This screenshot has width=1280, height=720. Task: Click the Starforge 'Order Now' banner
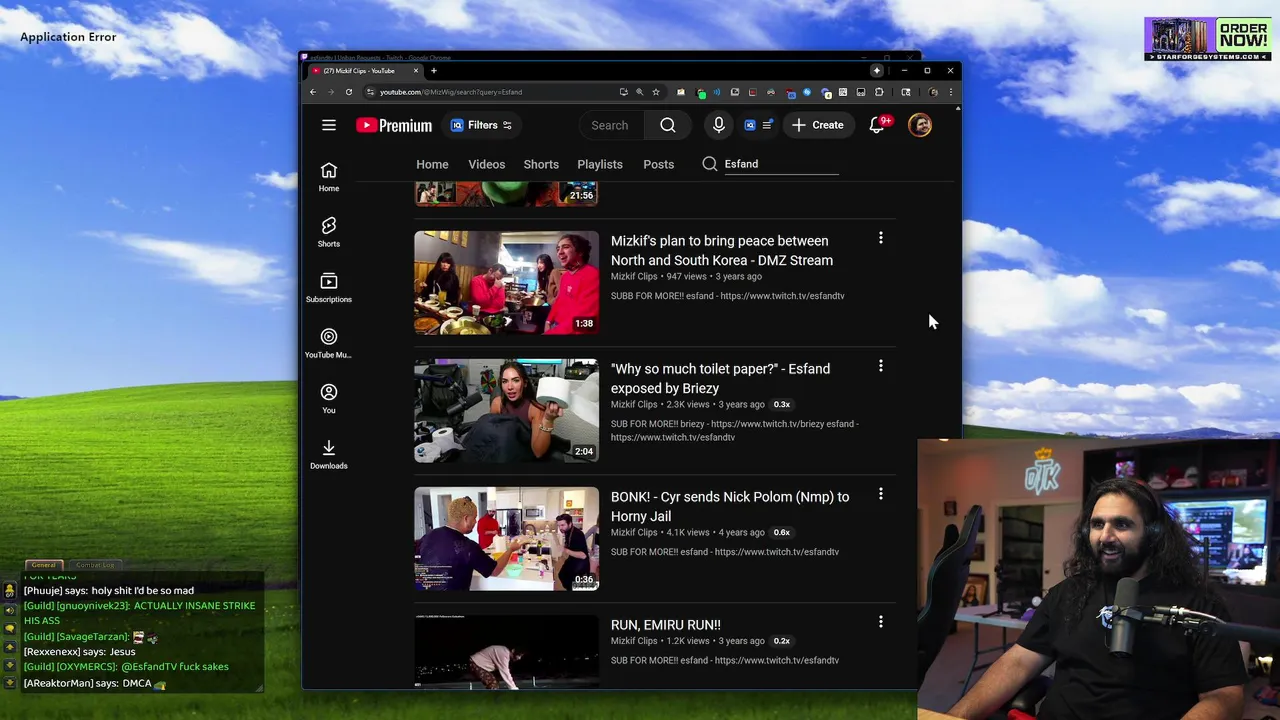(1208, 40)
